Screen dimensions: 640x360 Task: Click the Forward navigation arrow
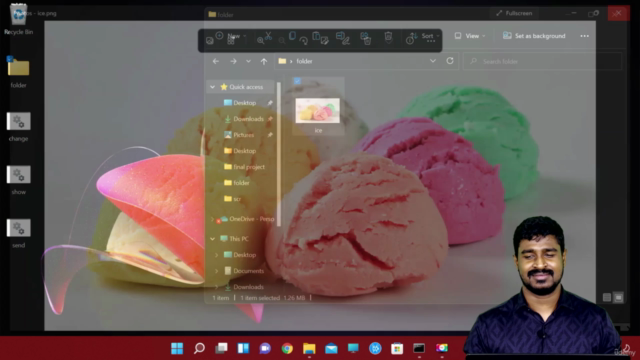pyautogui.click(x=233, y=61)
